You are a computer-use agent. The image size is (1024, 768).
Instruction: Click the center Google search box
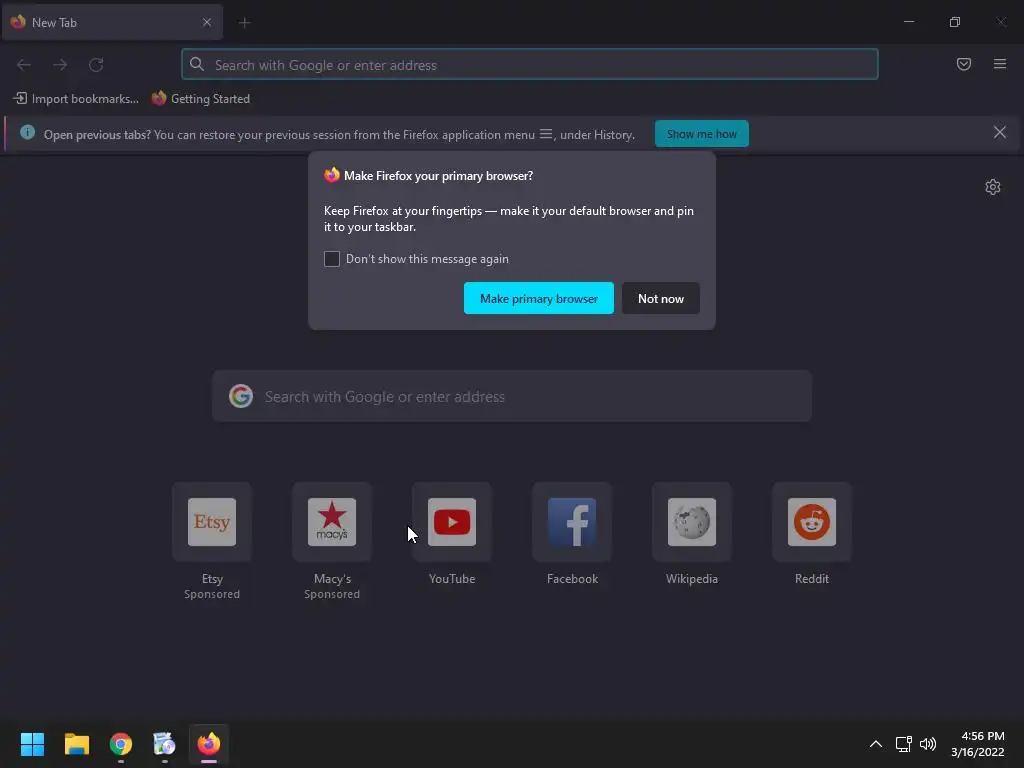click(512, 396)
